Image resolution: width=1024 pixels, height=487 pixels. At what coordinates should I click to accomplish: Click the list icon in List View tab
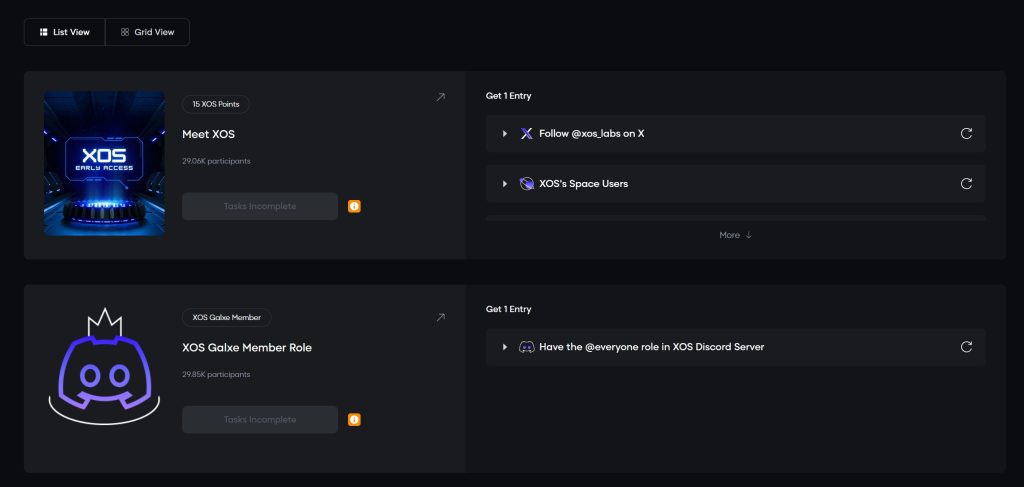point(44,32)
